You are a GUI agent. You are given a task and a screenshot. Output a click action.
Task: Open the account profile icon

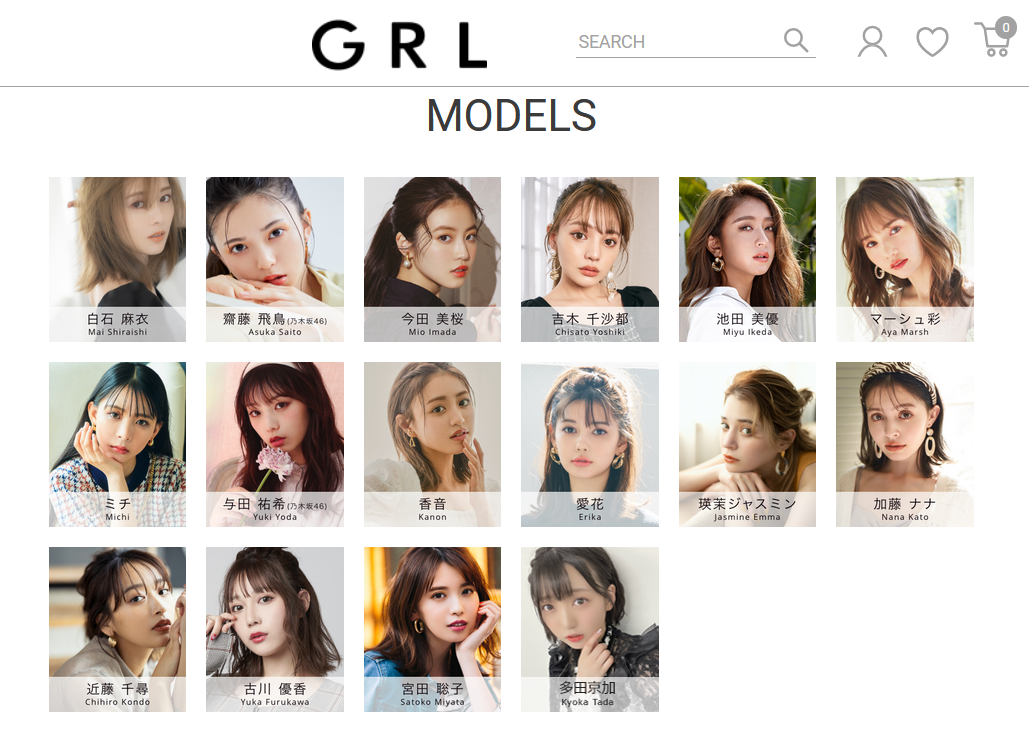[x=872, y=41]
